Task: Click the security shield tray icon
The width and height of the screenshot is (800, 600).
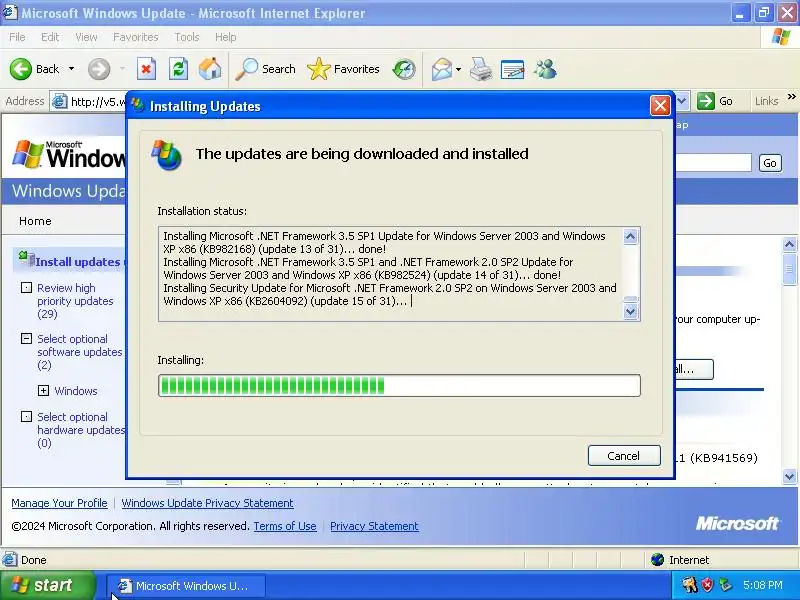Action: [707, 585]
